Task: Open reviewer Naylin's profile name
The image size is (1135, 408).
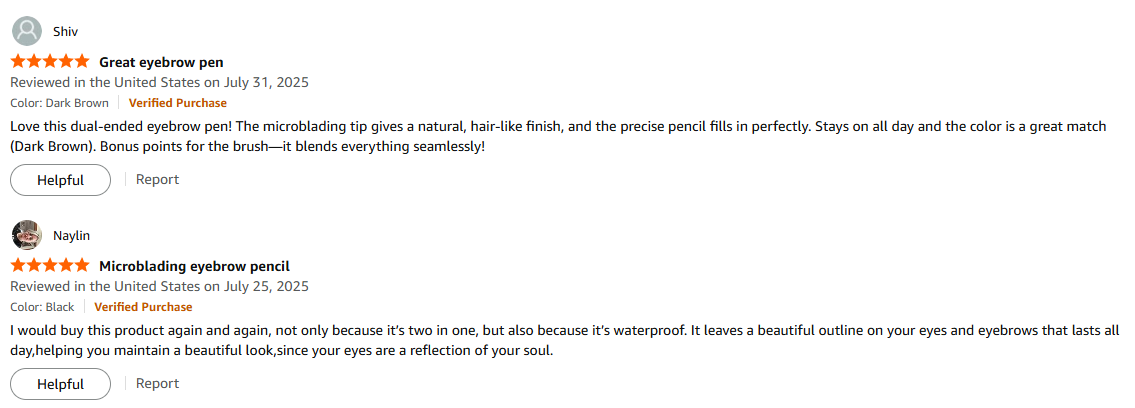Action: point(71,236)
